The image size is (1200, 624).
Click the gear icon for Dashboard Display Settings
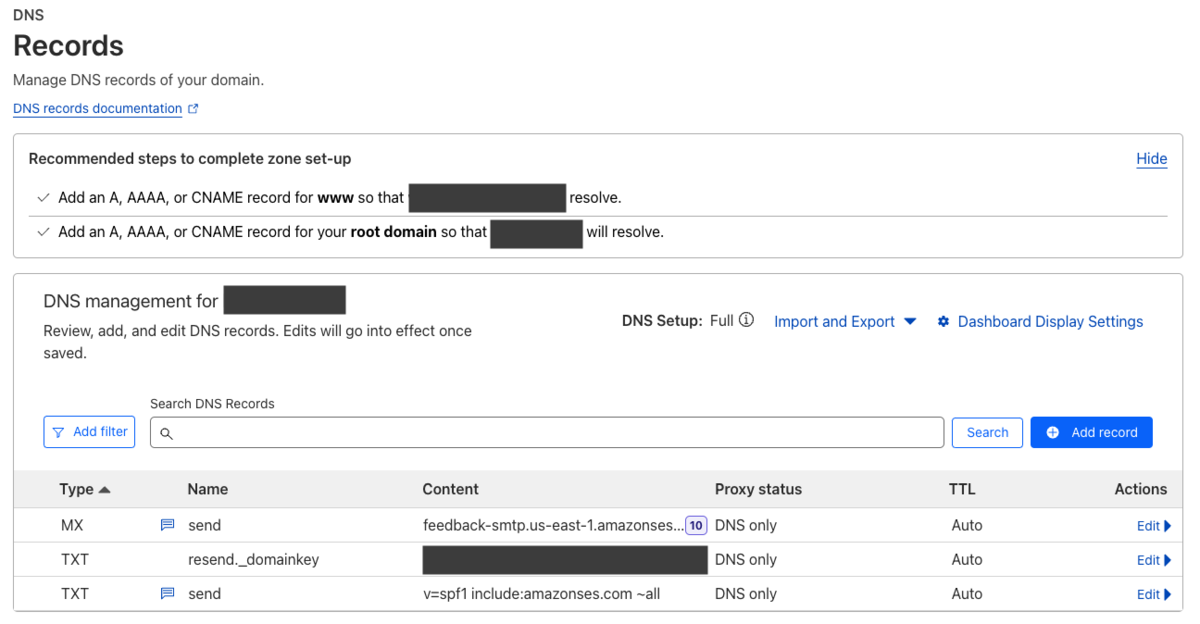pyautogui.click(x=943, y=322)
